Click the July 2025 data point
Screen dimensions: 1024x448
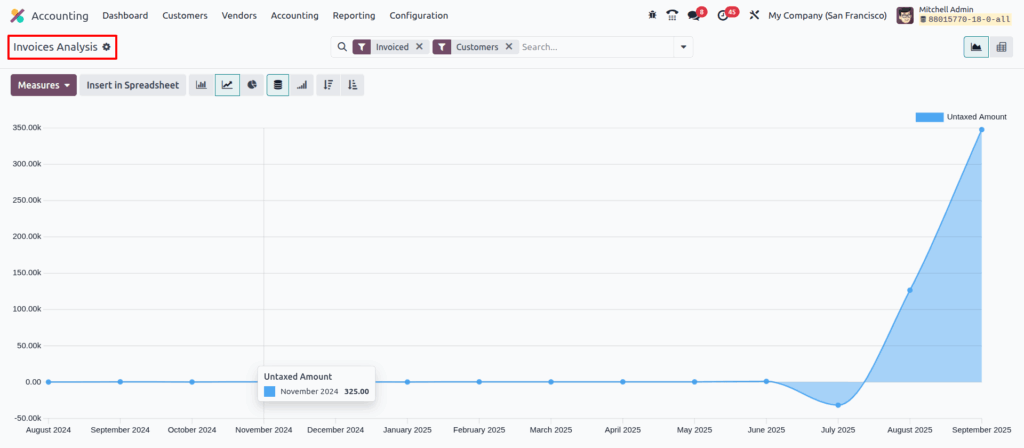point(838,405)
